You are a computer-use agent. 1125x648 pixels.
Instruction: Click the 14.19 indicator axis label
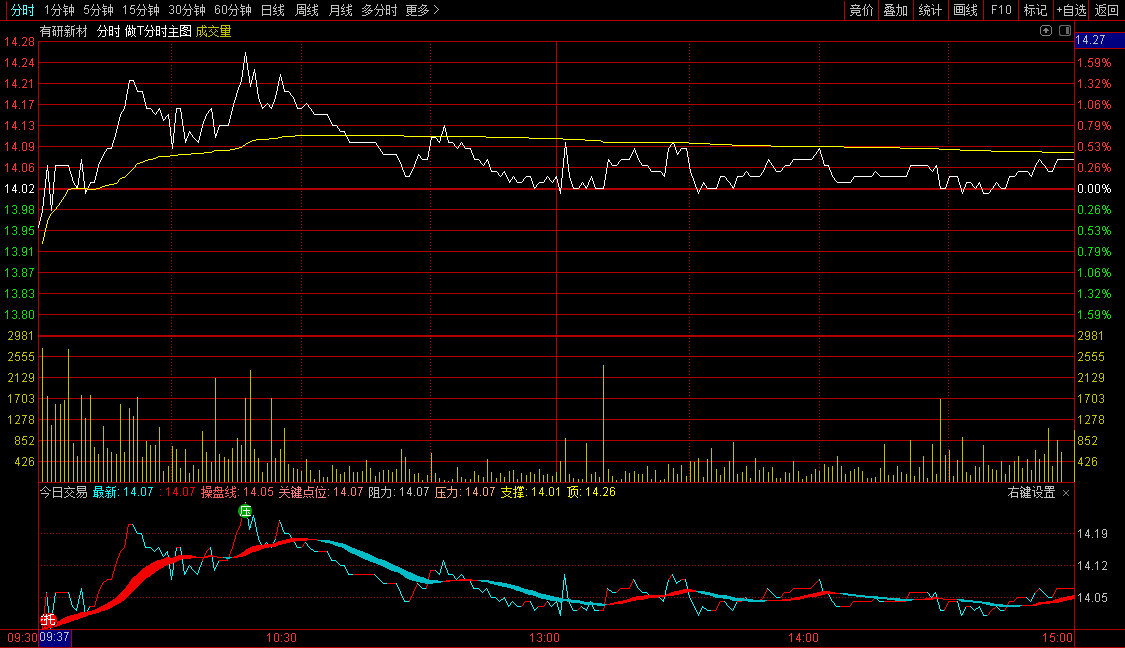pyautogui.click(x=1092, y=533)
